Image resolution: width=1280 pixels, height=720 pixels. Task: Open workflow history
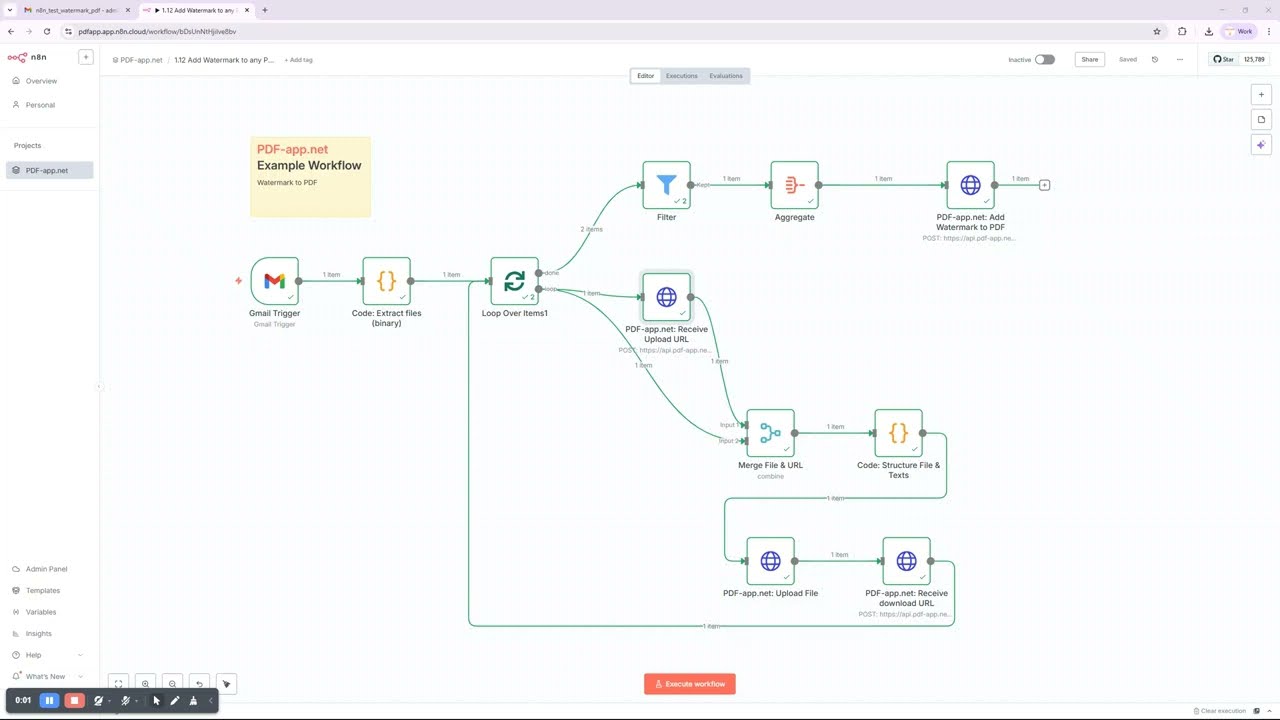pyautogui.click(x=1155, y=59)
